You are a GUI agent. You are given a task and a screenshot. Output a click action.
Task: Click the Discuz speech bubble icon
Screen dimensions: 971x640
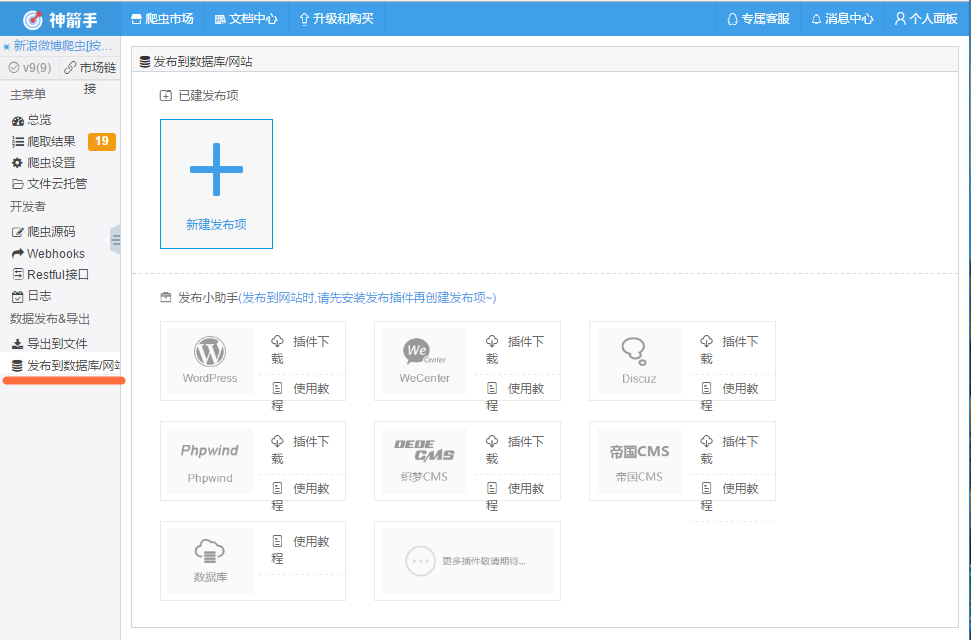click(x=639, y=352)
